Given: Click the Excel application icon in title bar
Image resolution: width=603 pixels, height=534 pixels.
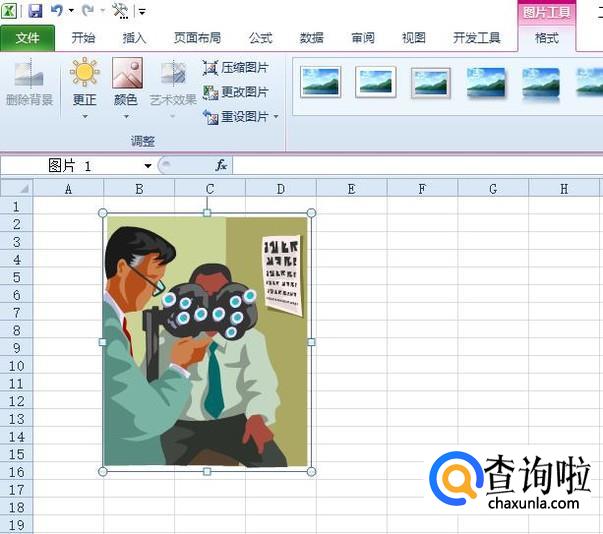Looking at the screenshot, I should (x=9, y=11).
